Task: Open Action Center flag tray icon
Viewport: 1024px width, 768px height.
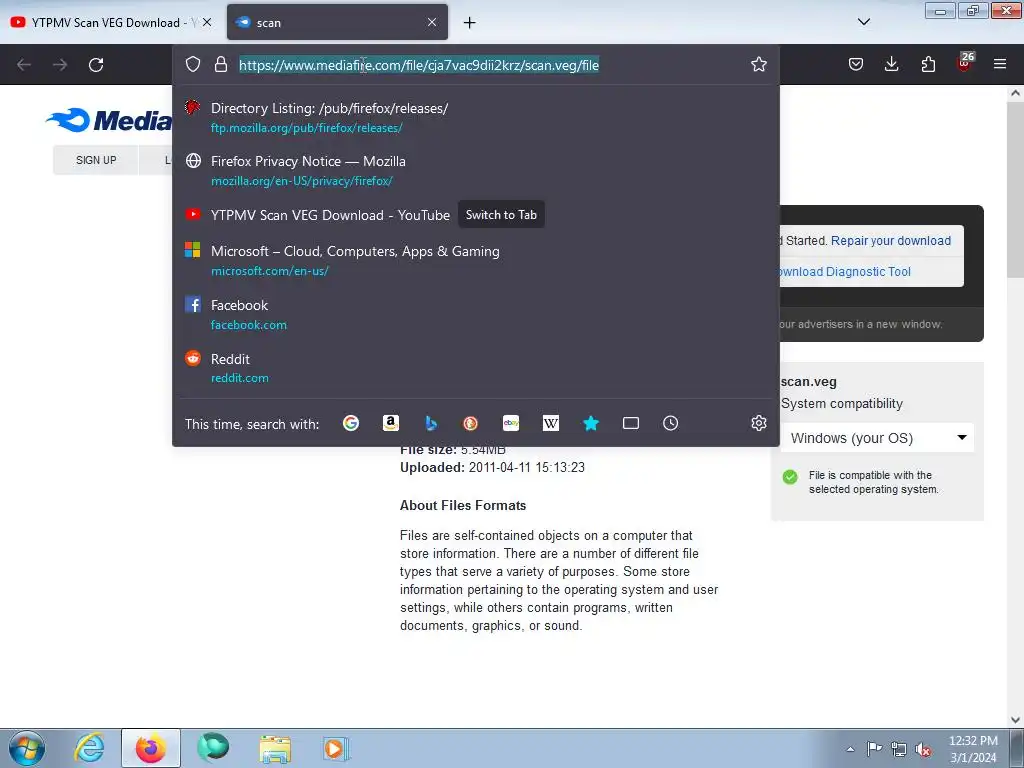Action: click(x=874, y=749)
